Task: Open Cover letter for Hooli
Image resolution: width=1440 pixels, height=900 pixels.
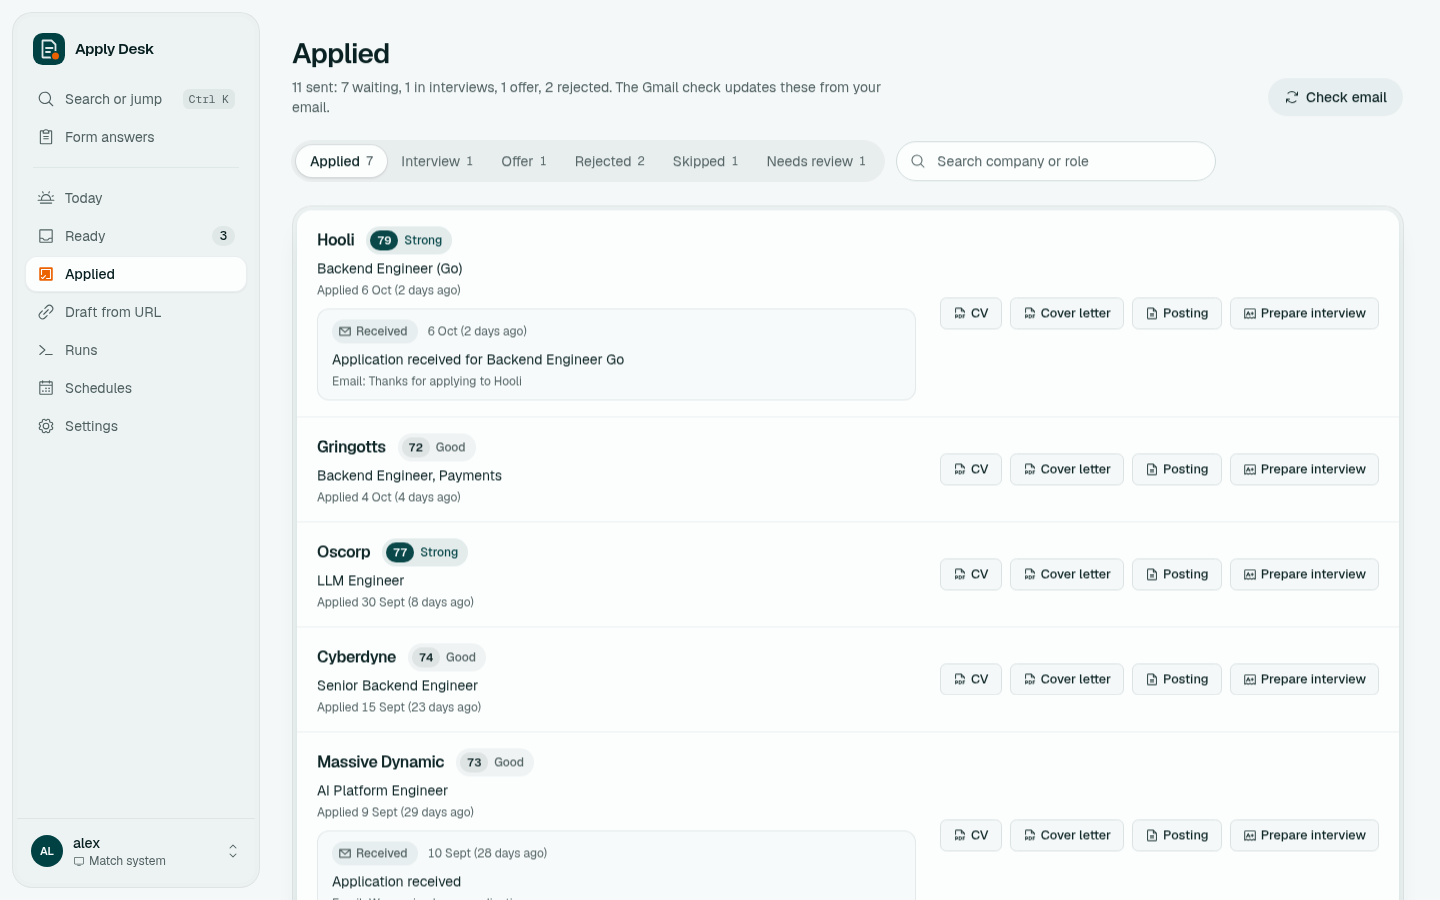Action: 1067,313
